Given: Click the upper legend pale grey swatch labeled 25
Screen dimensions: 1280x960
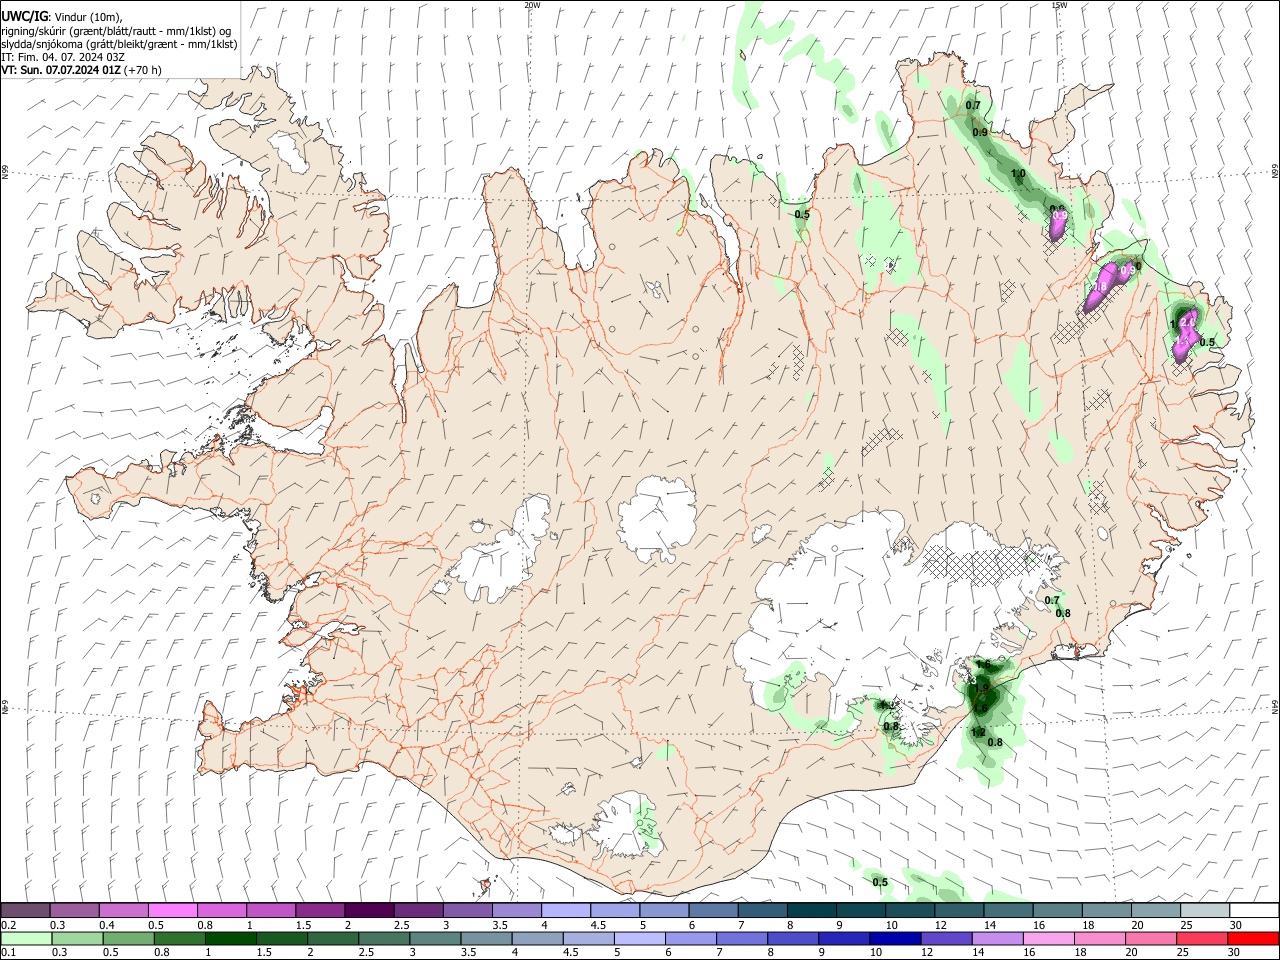Looking at the screenshot, I should (1205, 910).
